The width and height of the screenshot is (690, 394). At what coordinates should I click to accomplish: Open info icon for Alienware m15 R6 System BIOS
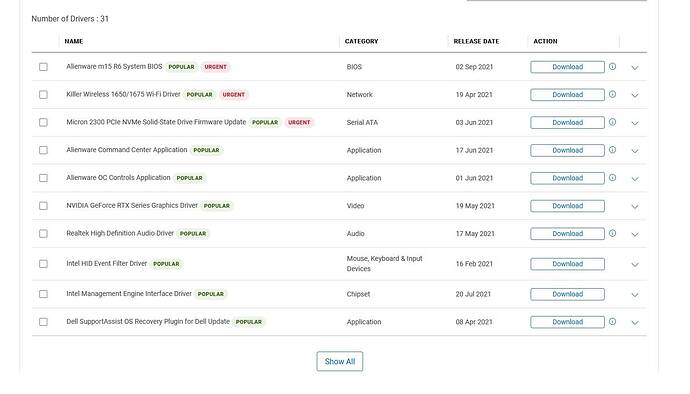tap(612, 66)
